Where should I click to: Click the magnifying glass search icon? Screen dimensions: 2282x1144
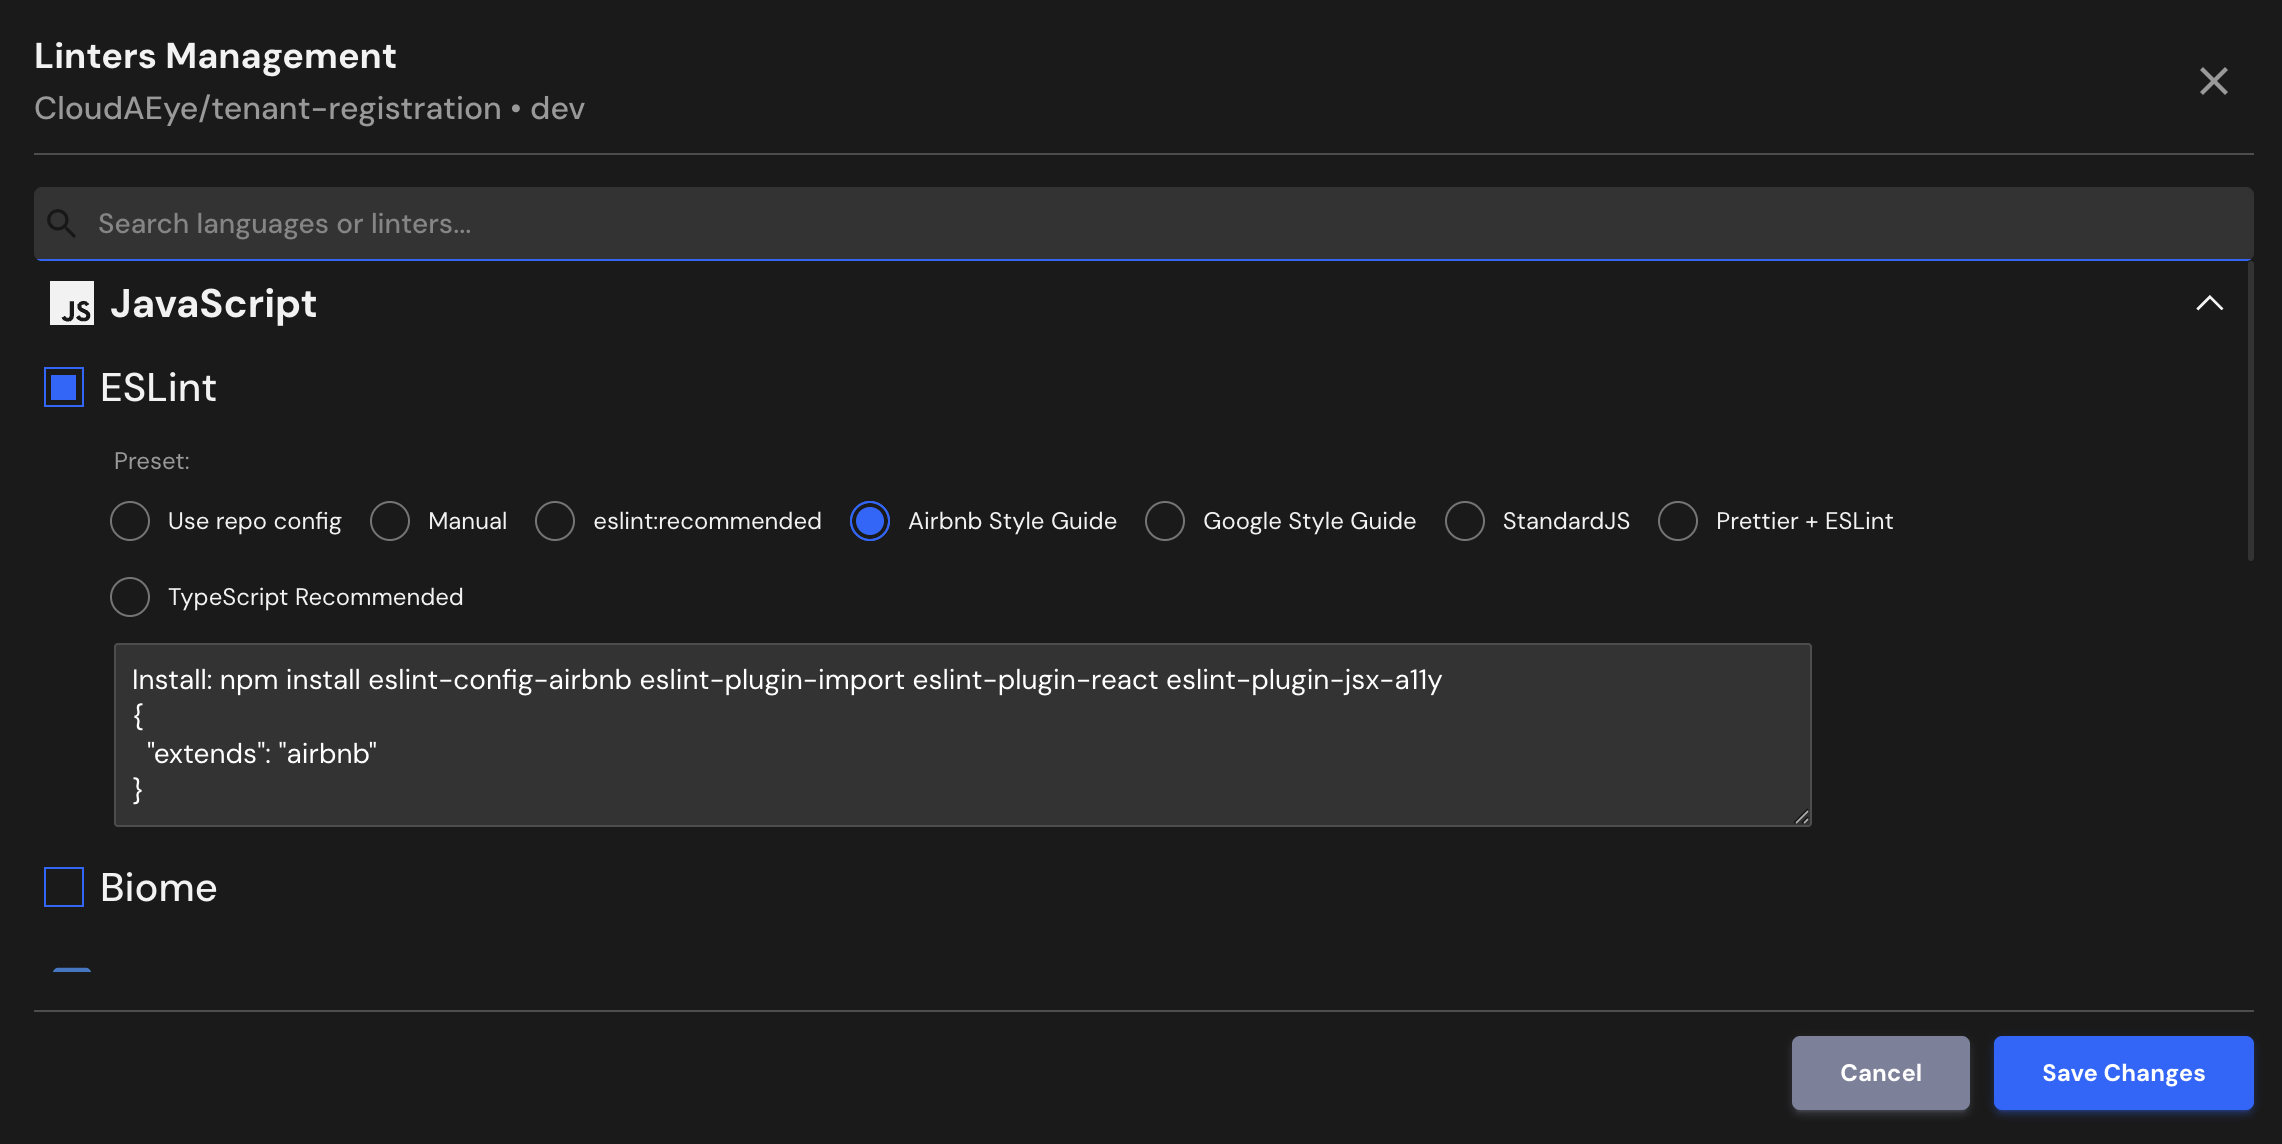pyautogui.click(x=62, y=223)
